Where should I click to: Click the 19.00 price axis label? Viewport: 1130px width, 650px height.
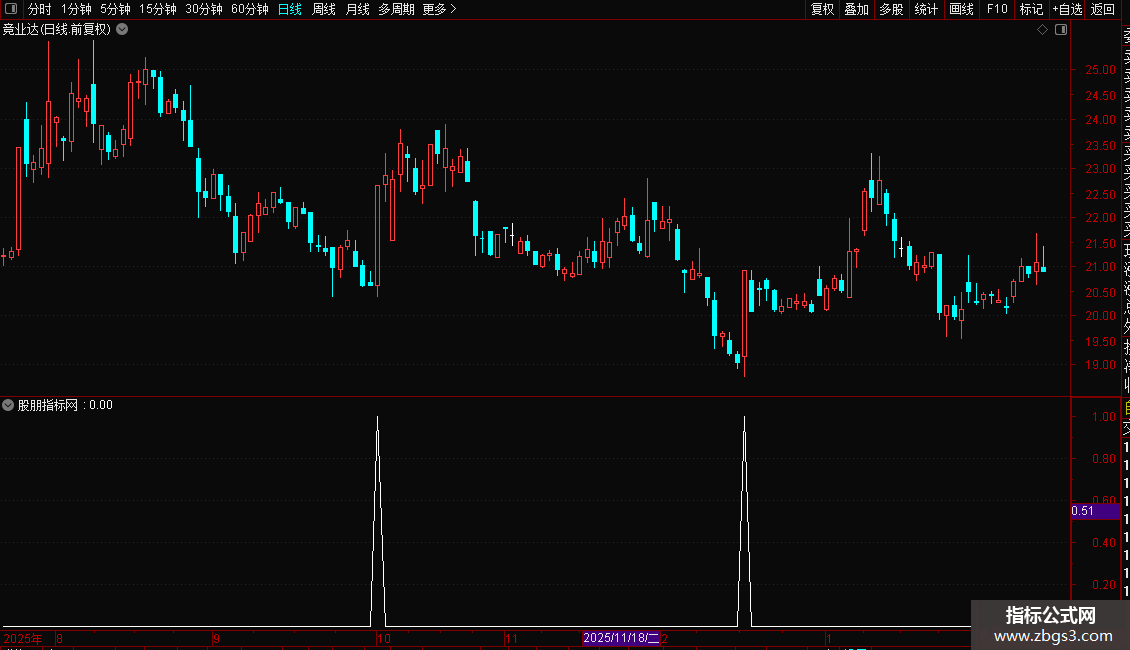click(1100, 365)
